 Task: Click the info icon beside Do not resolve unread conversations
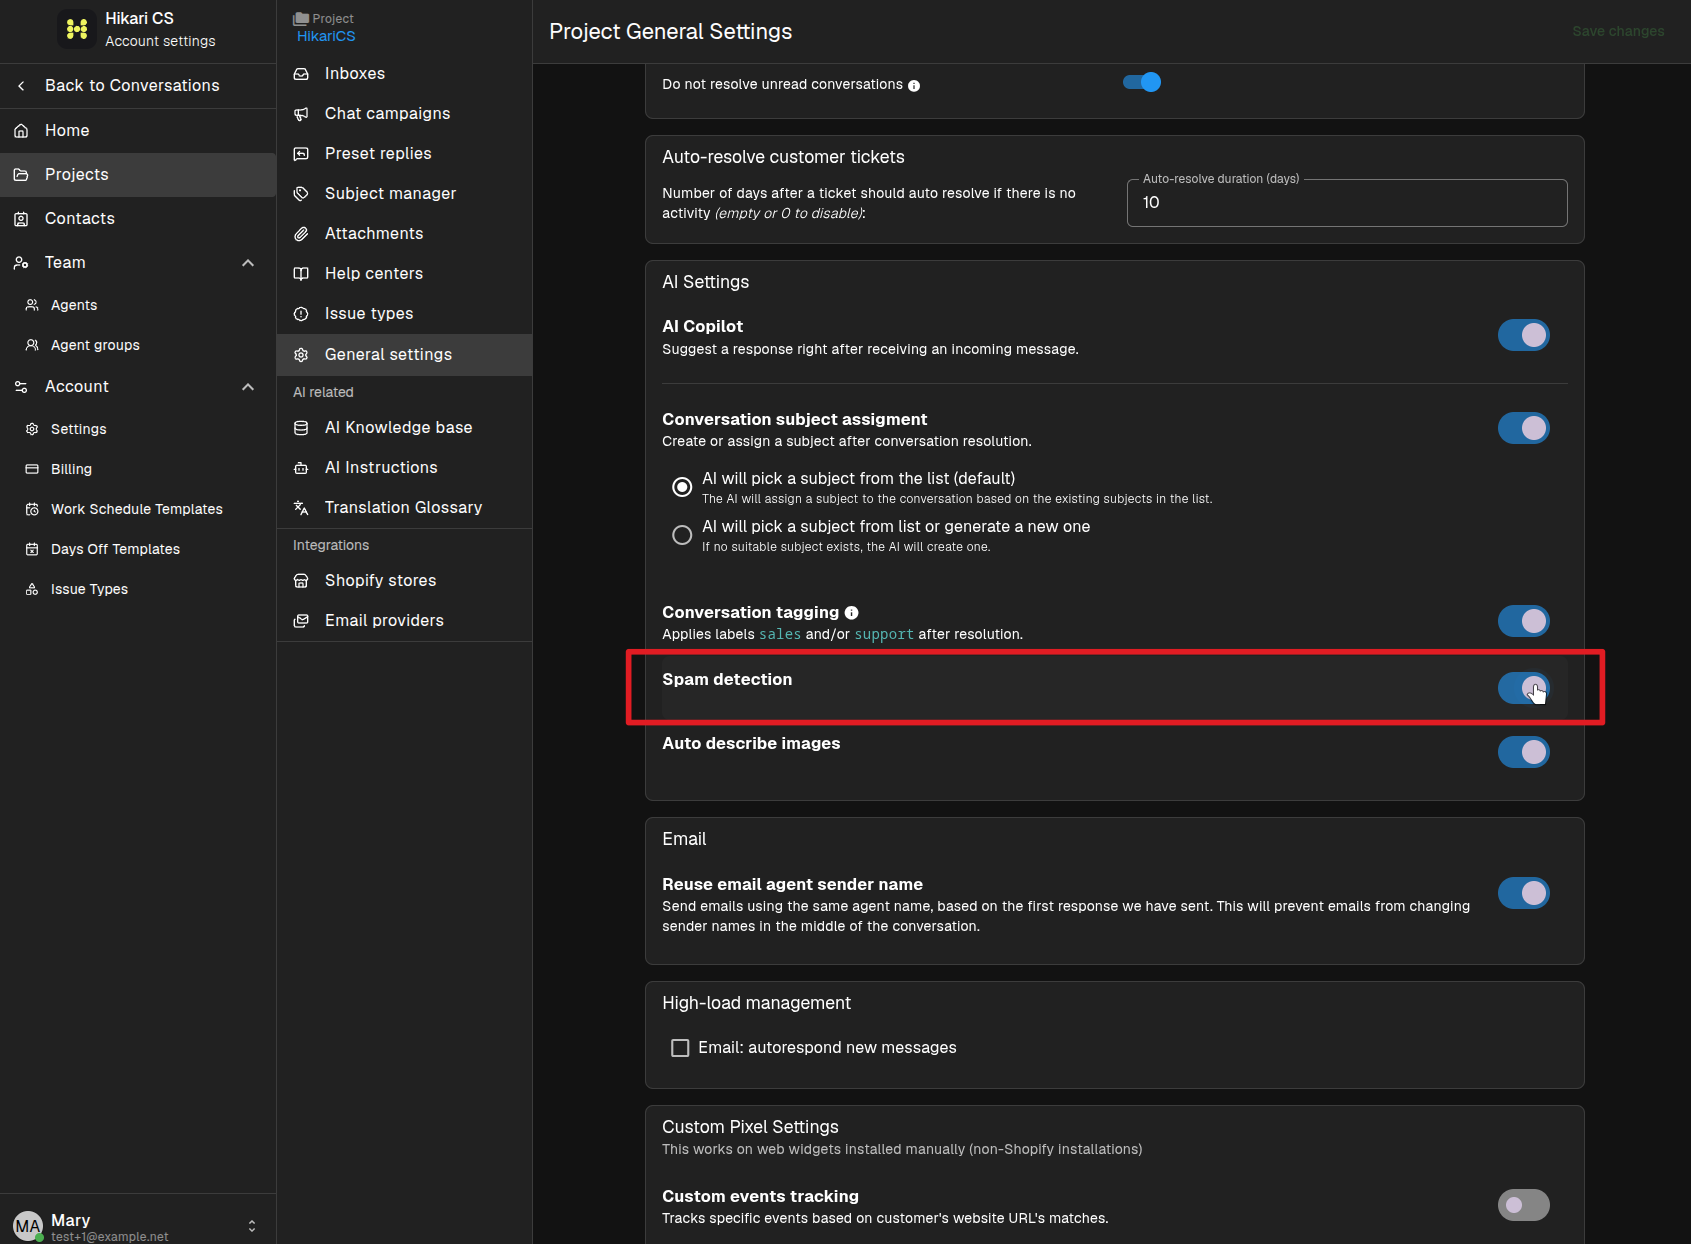coord(914,86)
